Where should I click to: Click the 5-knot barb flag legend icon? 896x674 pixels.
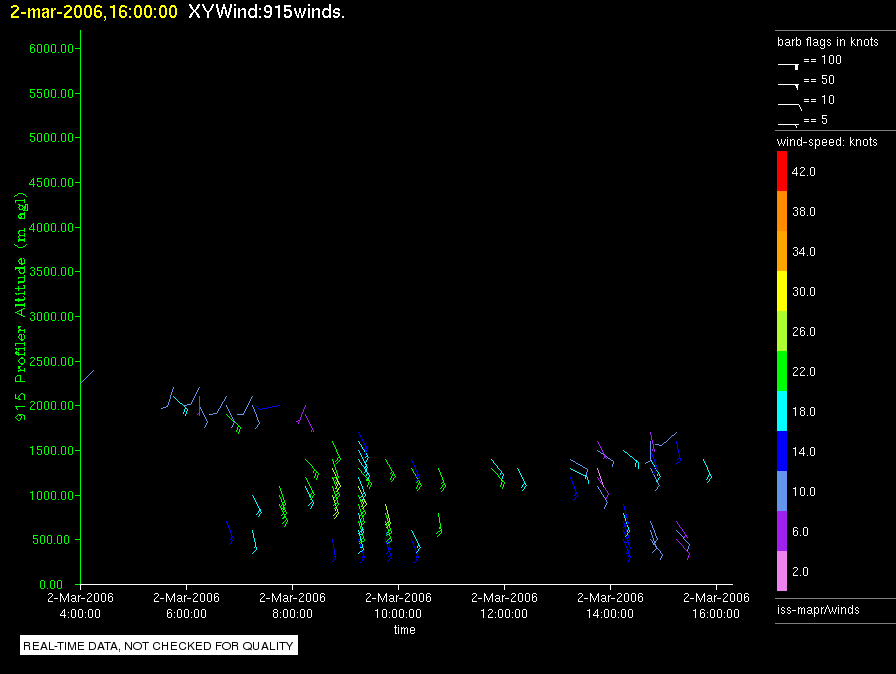pos(789,122)
